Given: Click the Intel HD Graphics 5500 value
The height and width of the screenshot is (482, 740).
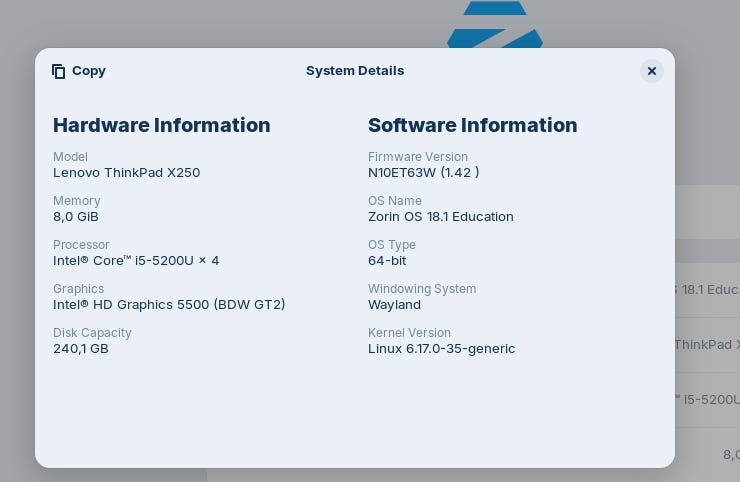Looking at the screenshot, I should click(x=169, y=304).
